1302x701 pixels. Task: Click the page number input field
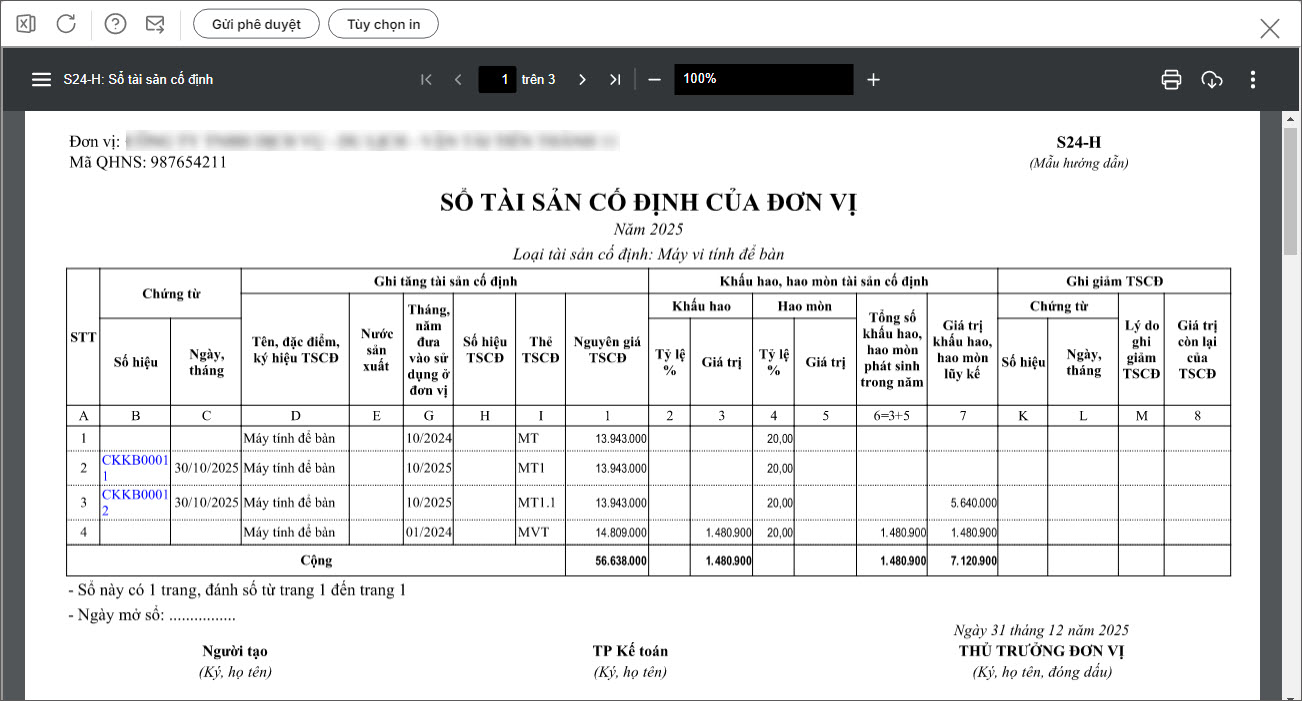(x=497, y=80)
